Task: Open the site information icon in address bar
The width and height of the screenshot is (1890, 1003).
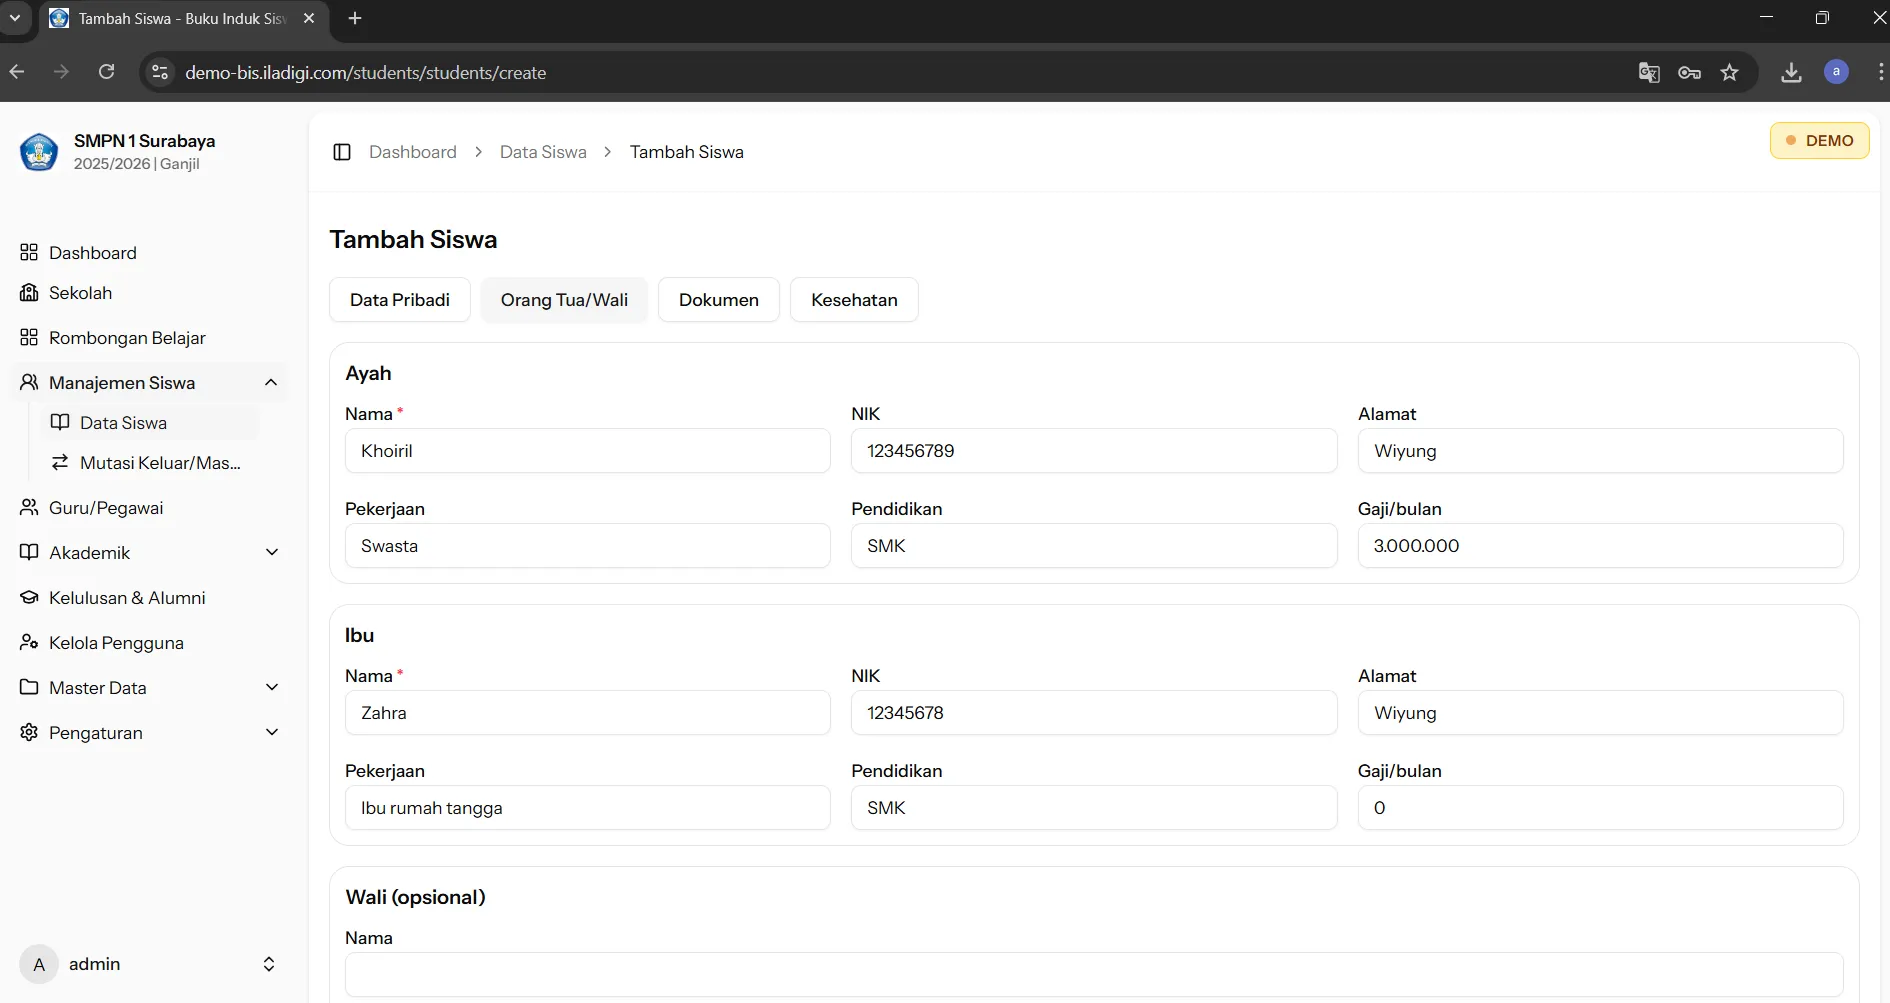Action: click(160, 72)
